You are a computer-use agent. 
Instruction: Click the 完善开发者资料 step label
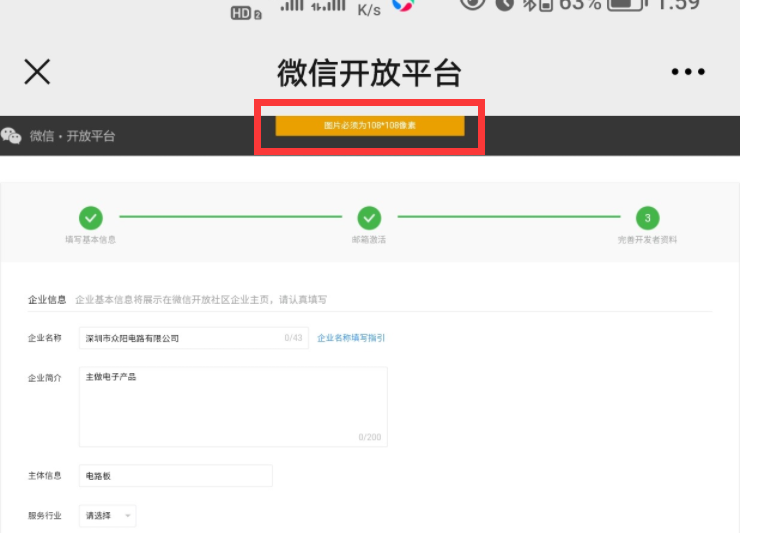click(648, 240)
